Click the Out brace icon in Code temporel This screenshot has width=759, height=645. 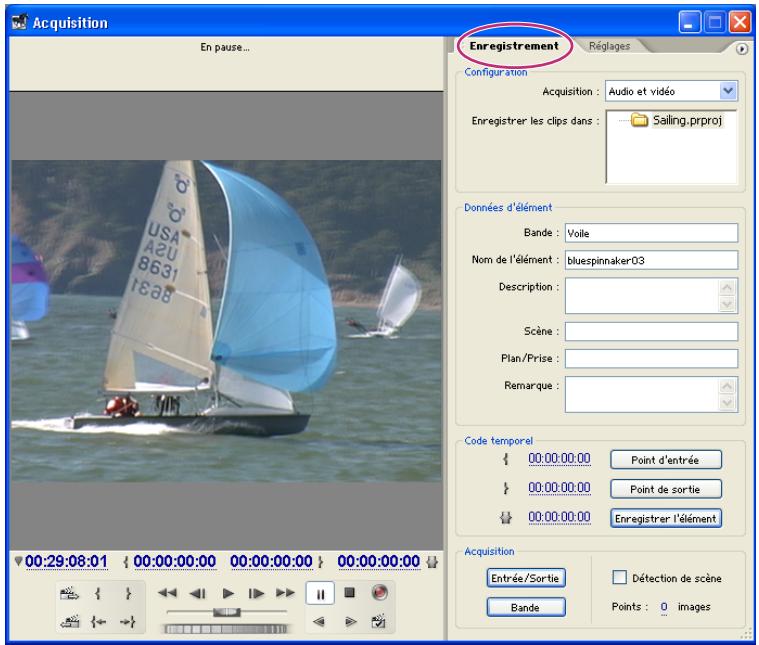pos(506,488)
